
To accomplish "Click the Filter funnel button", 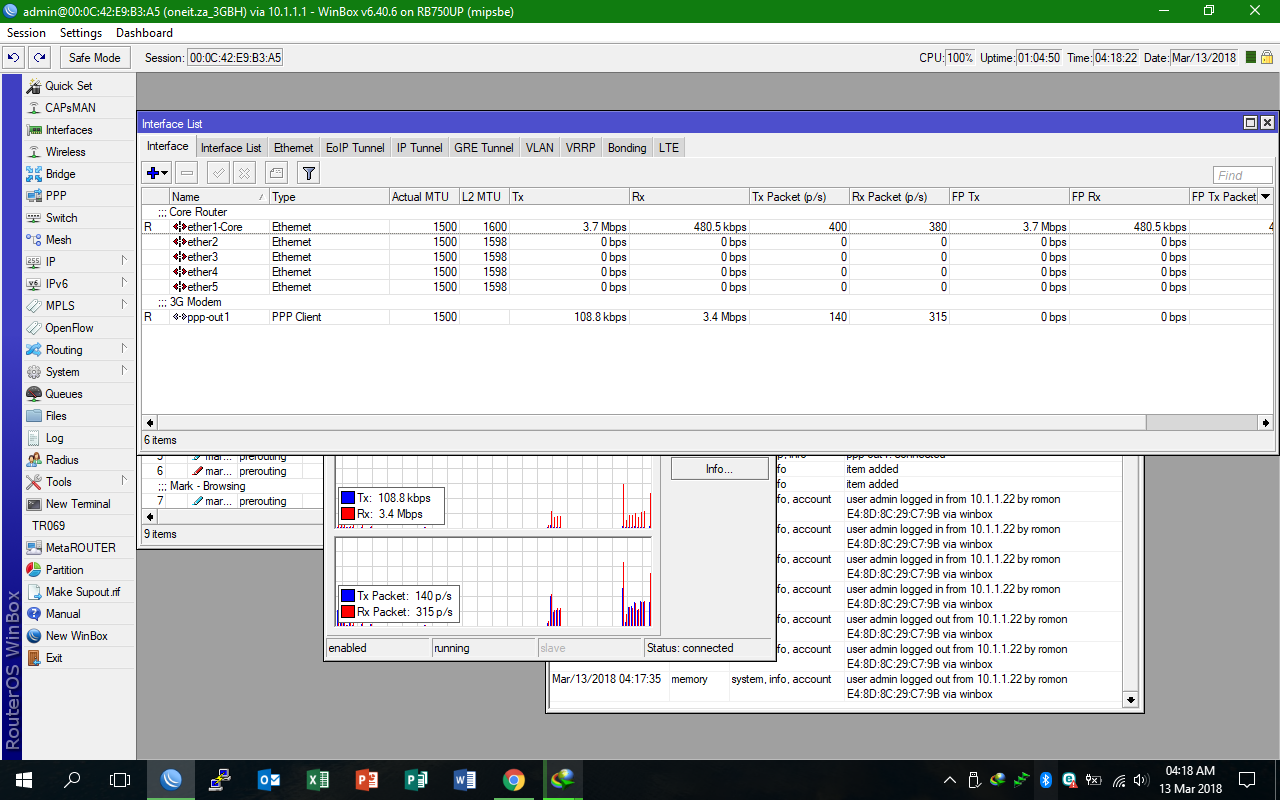I will 309,173.
